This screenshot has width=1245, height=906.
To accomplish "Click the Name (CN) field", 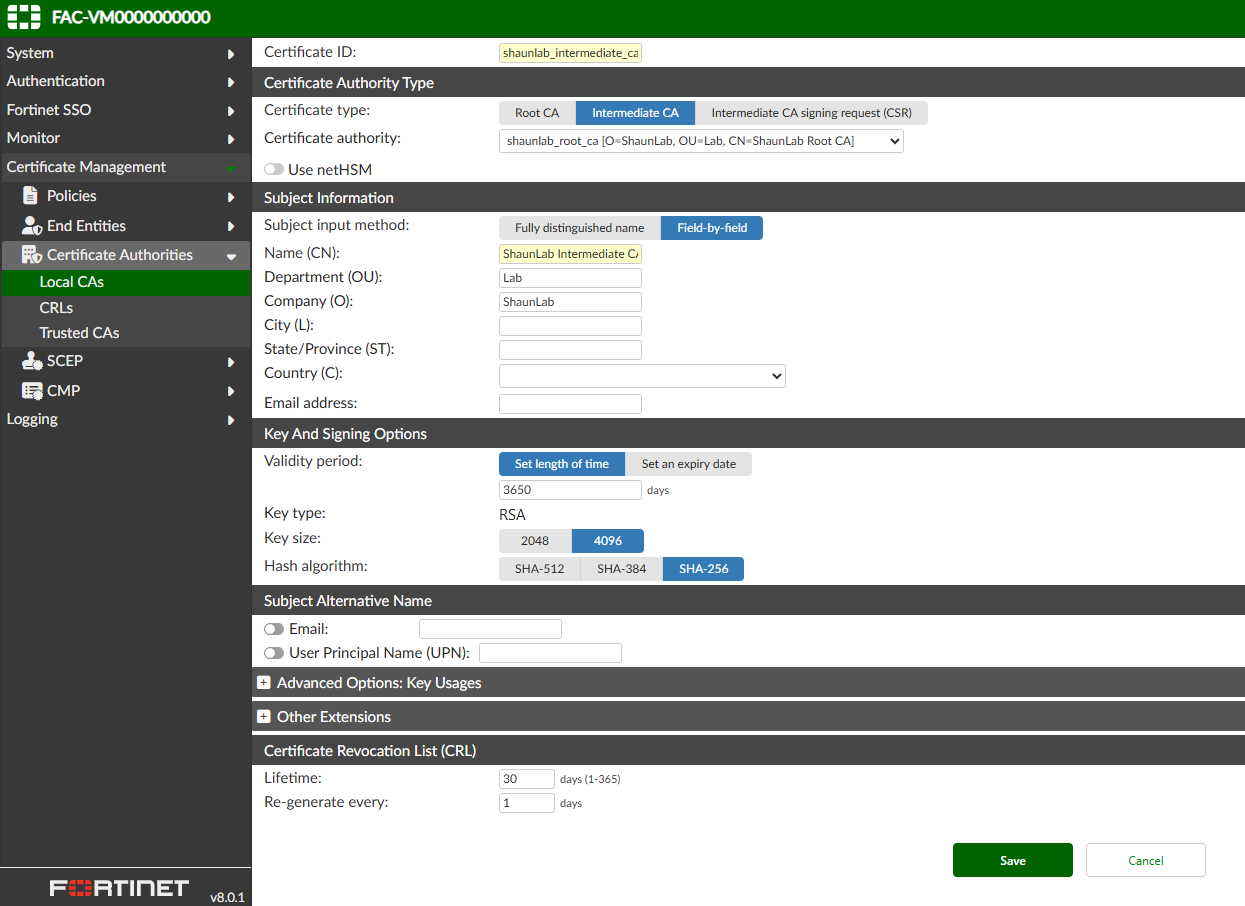I will point(570,254).
